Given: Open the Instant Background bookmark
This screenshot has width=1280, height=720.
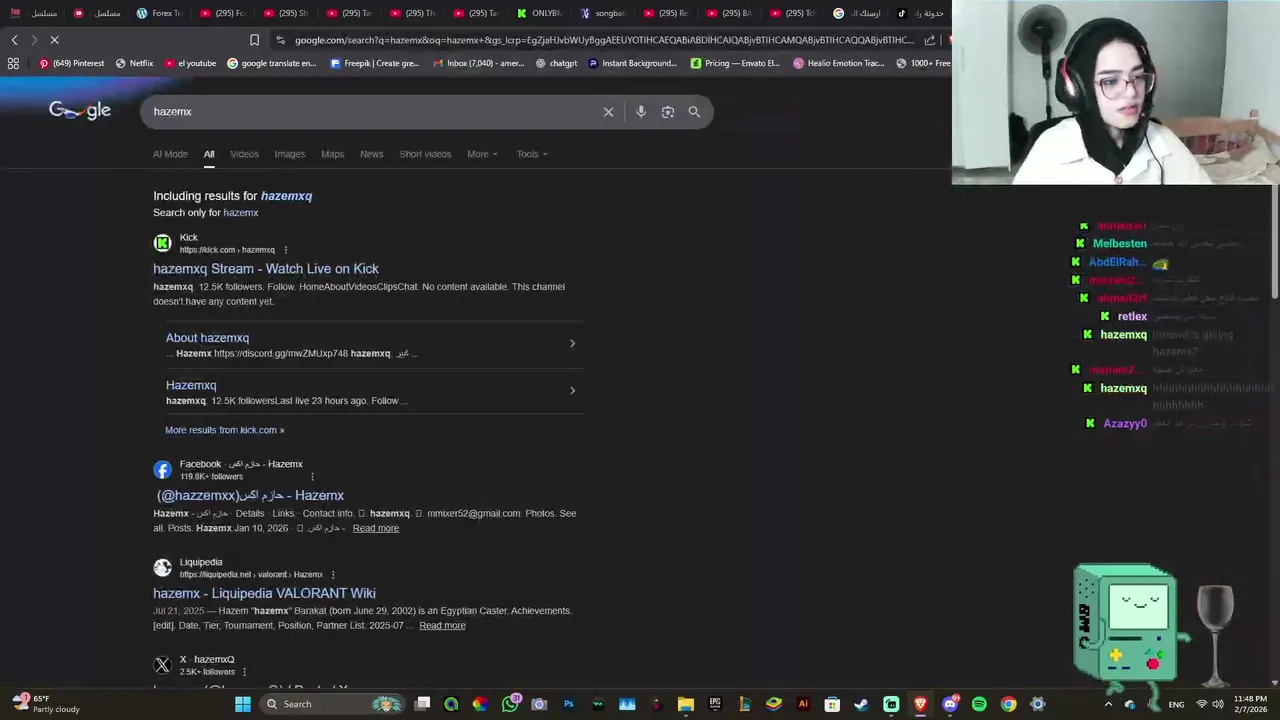Looking at the screenshot, I should (633, 63).
